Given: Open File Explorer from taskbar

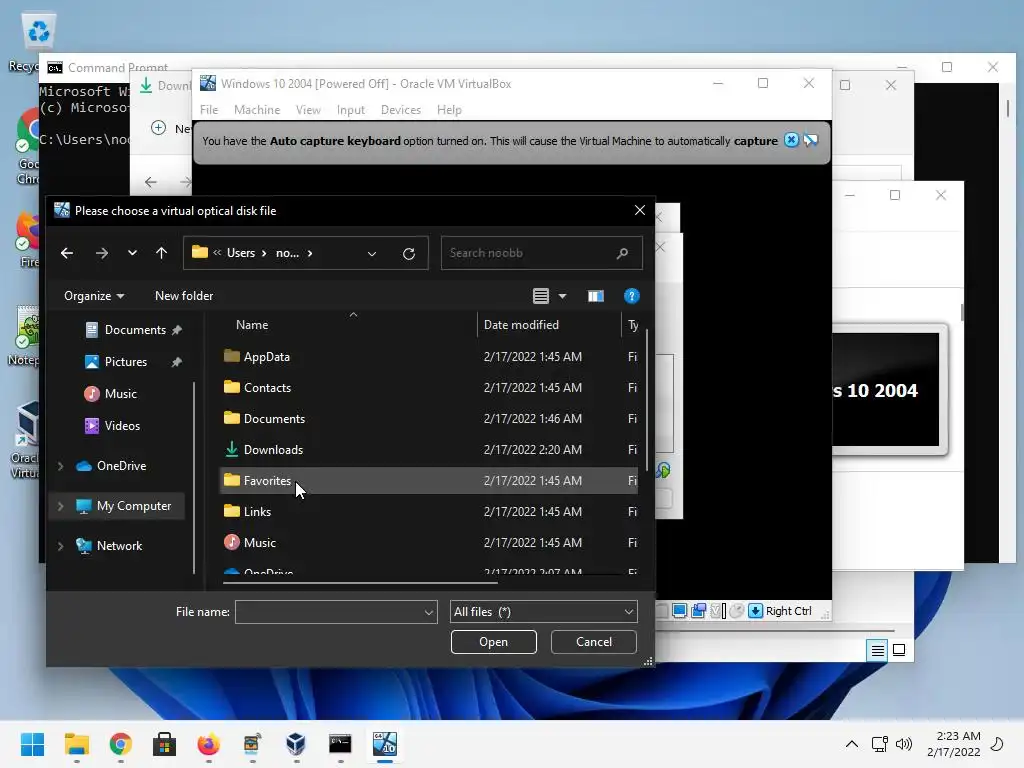Looking at the screenshot, I should pyautogui.click(x=76, y=744).
